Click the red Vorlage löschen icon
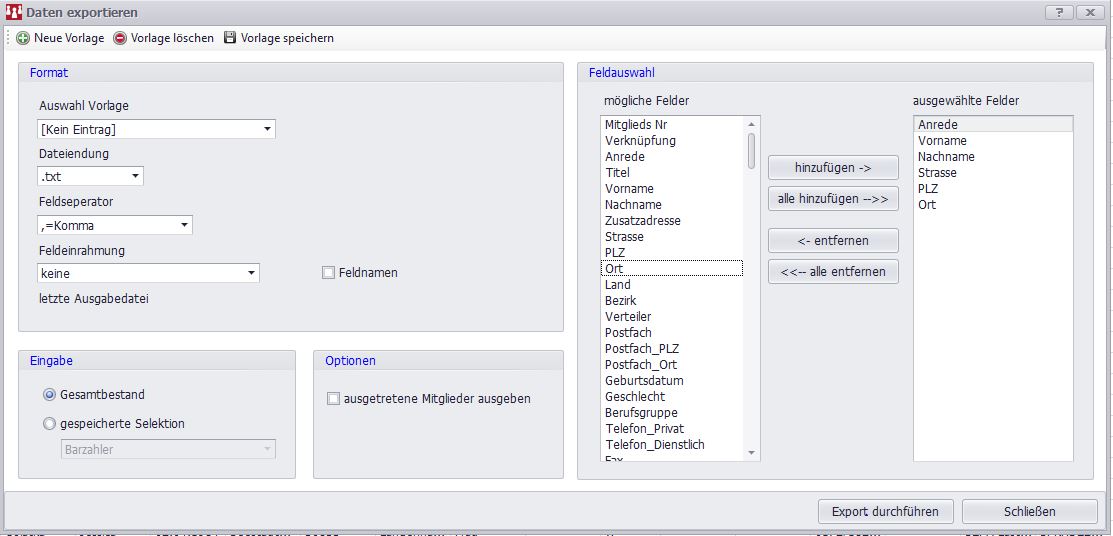1113x536 pixels. (x=120, y=38)
